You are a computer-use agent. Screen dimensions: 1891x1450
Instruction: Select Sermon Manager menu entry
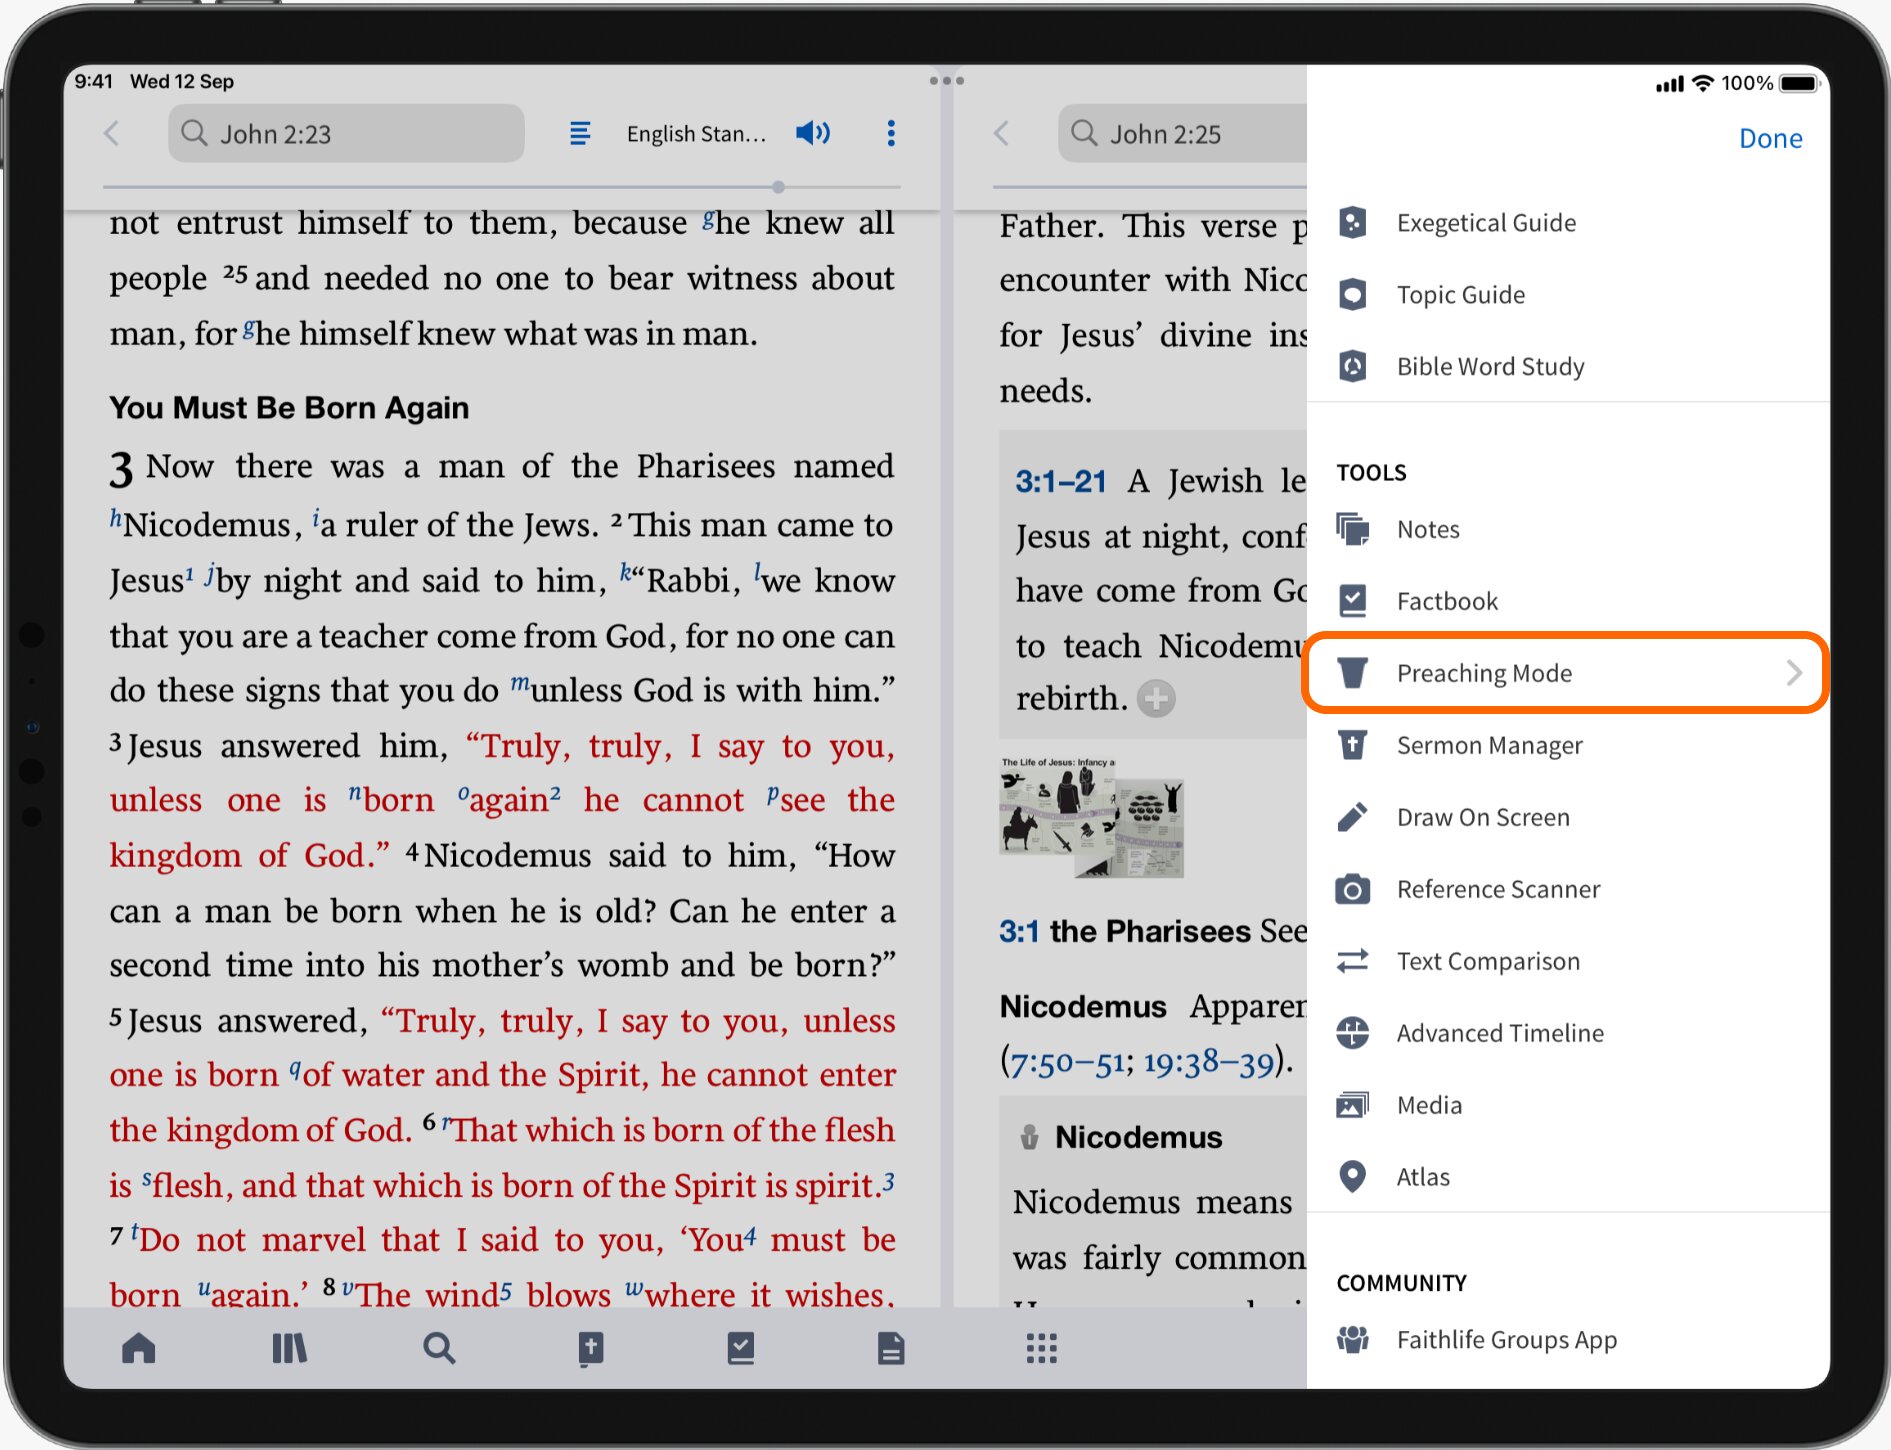(x=1568, y=745)
